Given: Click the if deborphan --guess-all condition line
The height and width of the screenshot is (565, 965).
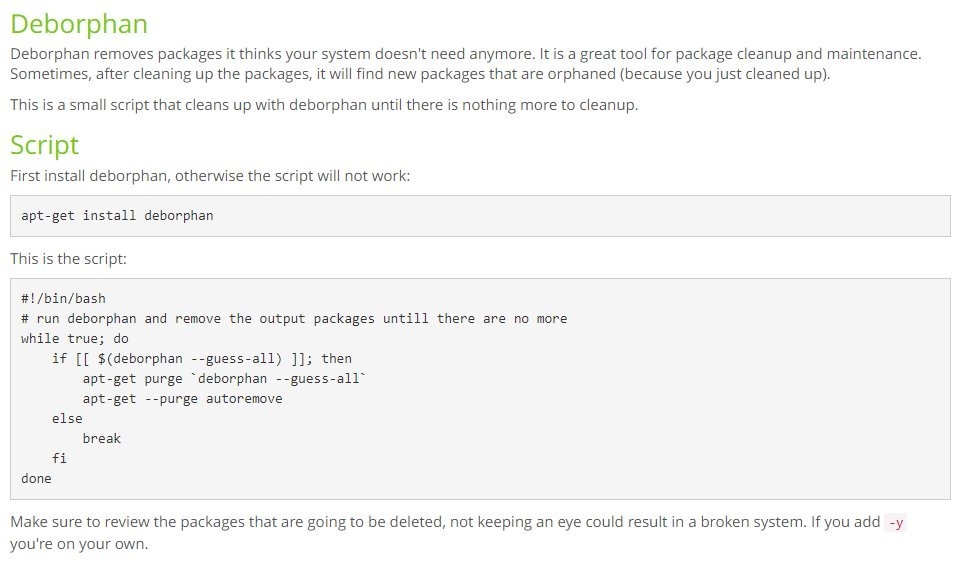Looking at the screenshot, I should (202, 358).
